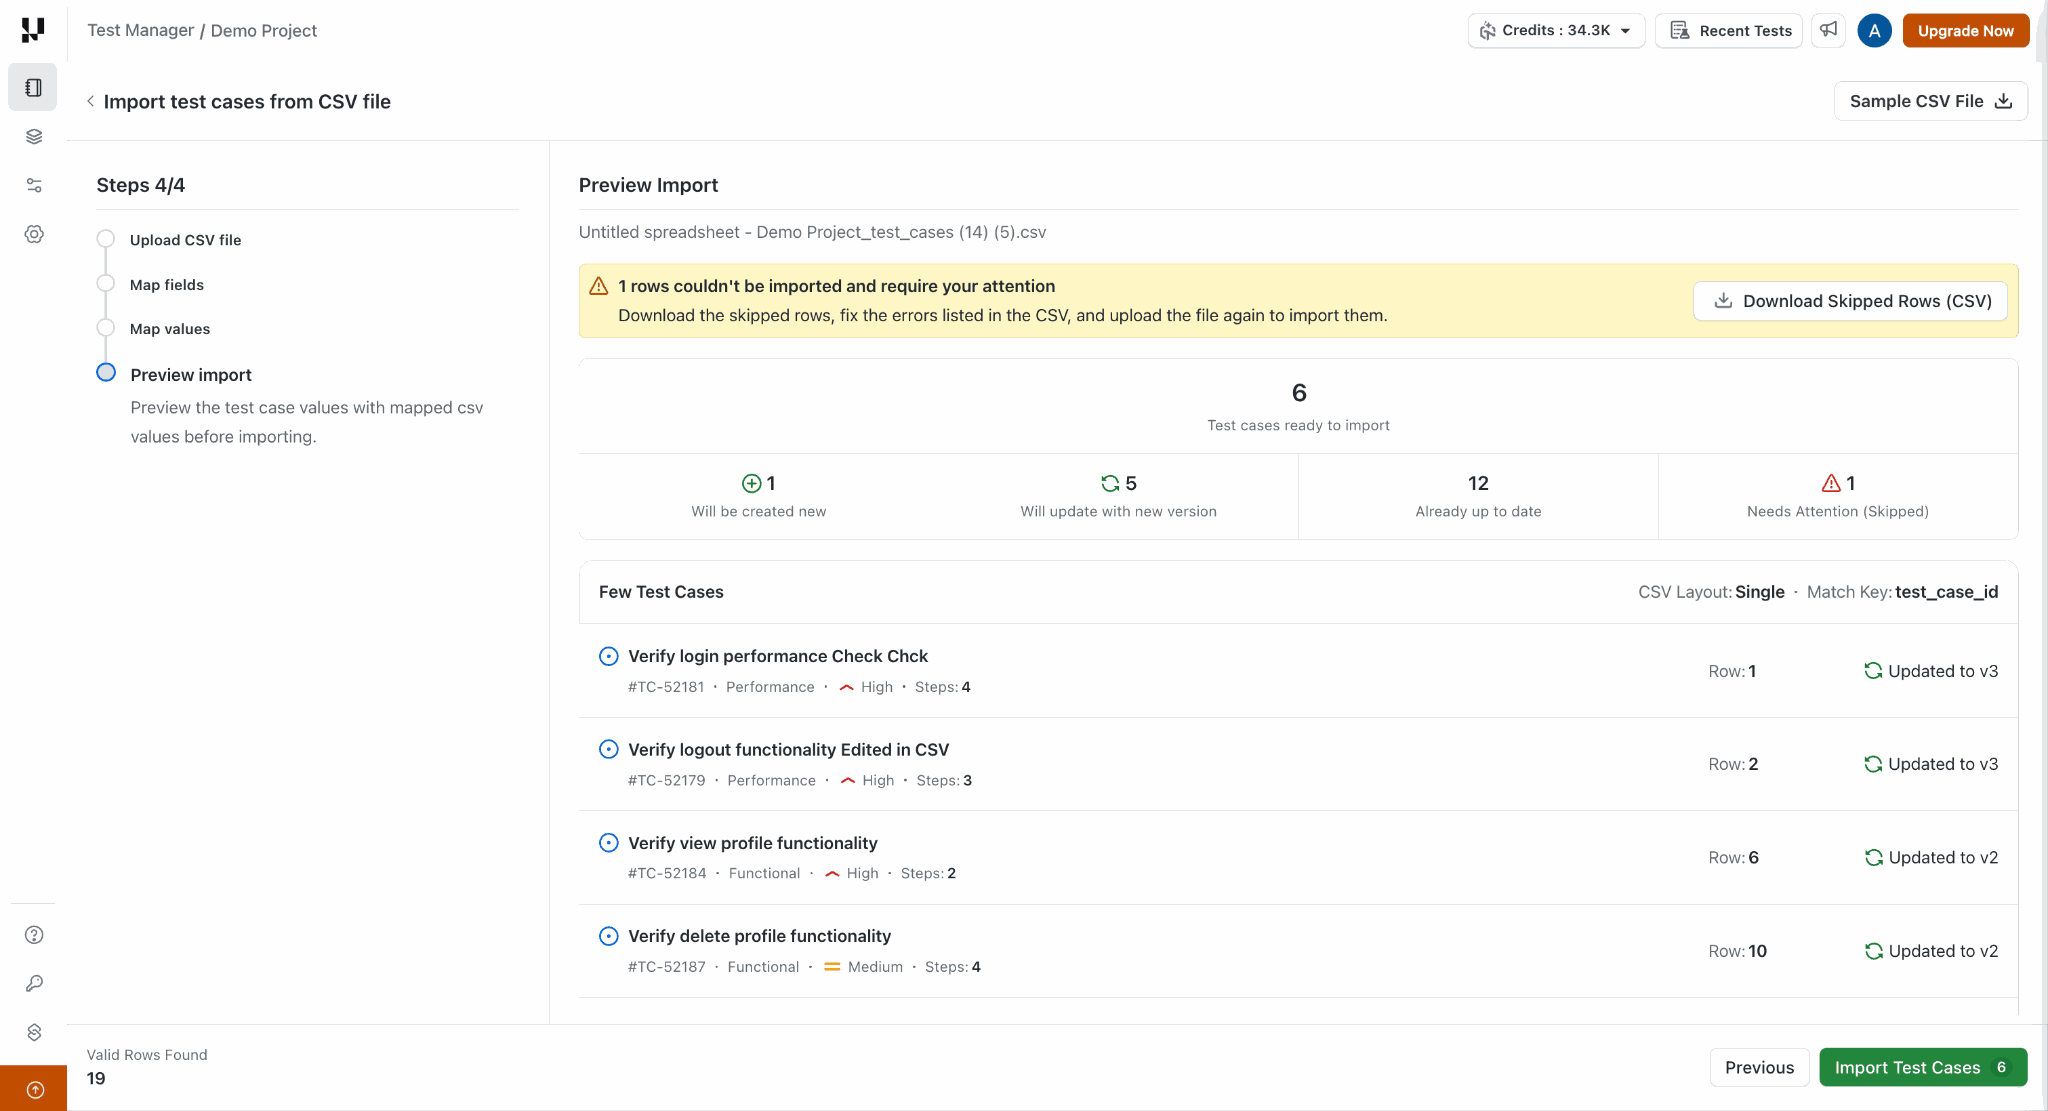The width and height of the screenshot is (2048, 1111).
Task: Select the Map fields step
Action: coord(166,285)
